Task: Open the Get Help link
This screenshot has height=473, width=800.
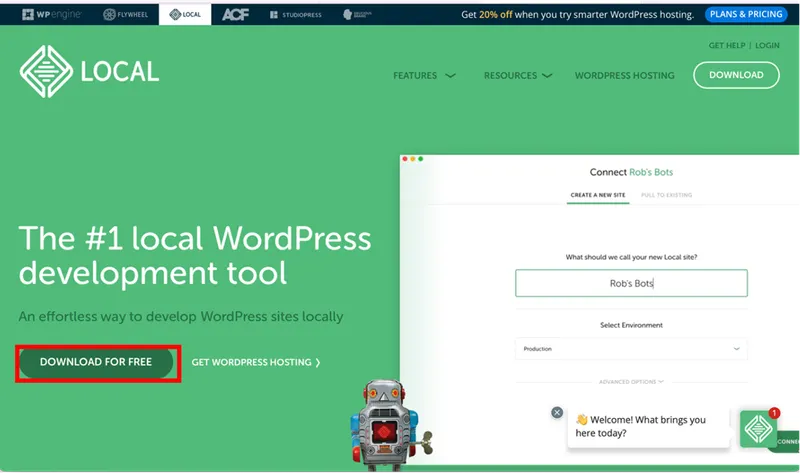Action: pyautogui.click(x=727, y=45)
